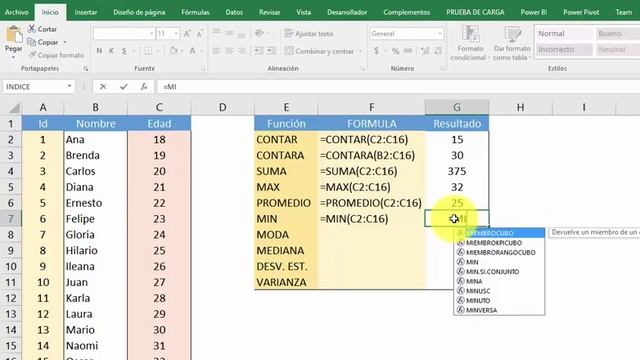Toggle underline with the S button
Screen dimensions: 640x360
pyautogui.click(x=124, y=51)
